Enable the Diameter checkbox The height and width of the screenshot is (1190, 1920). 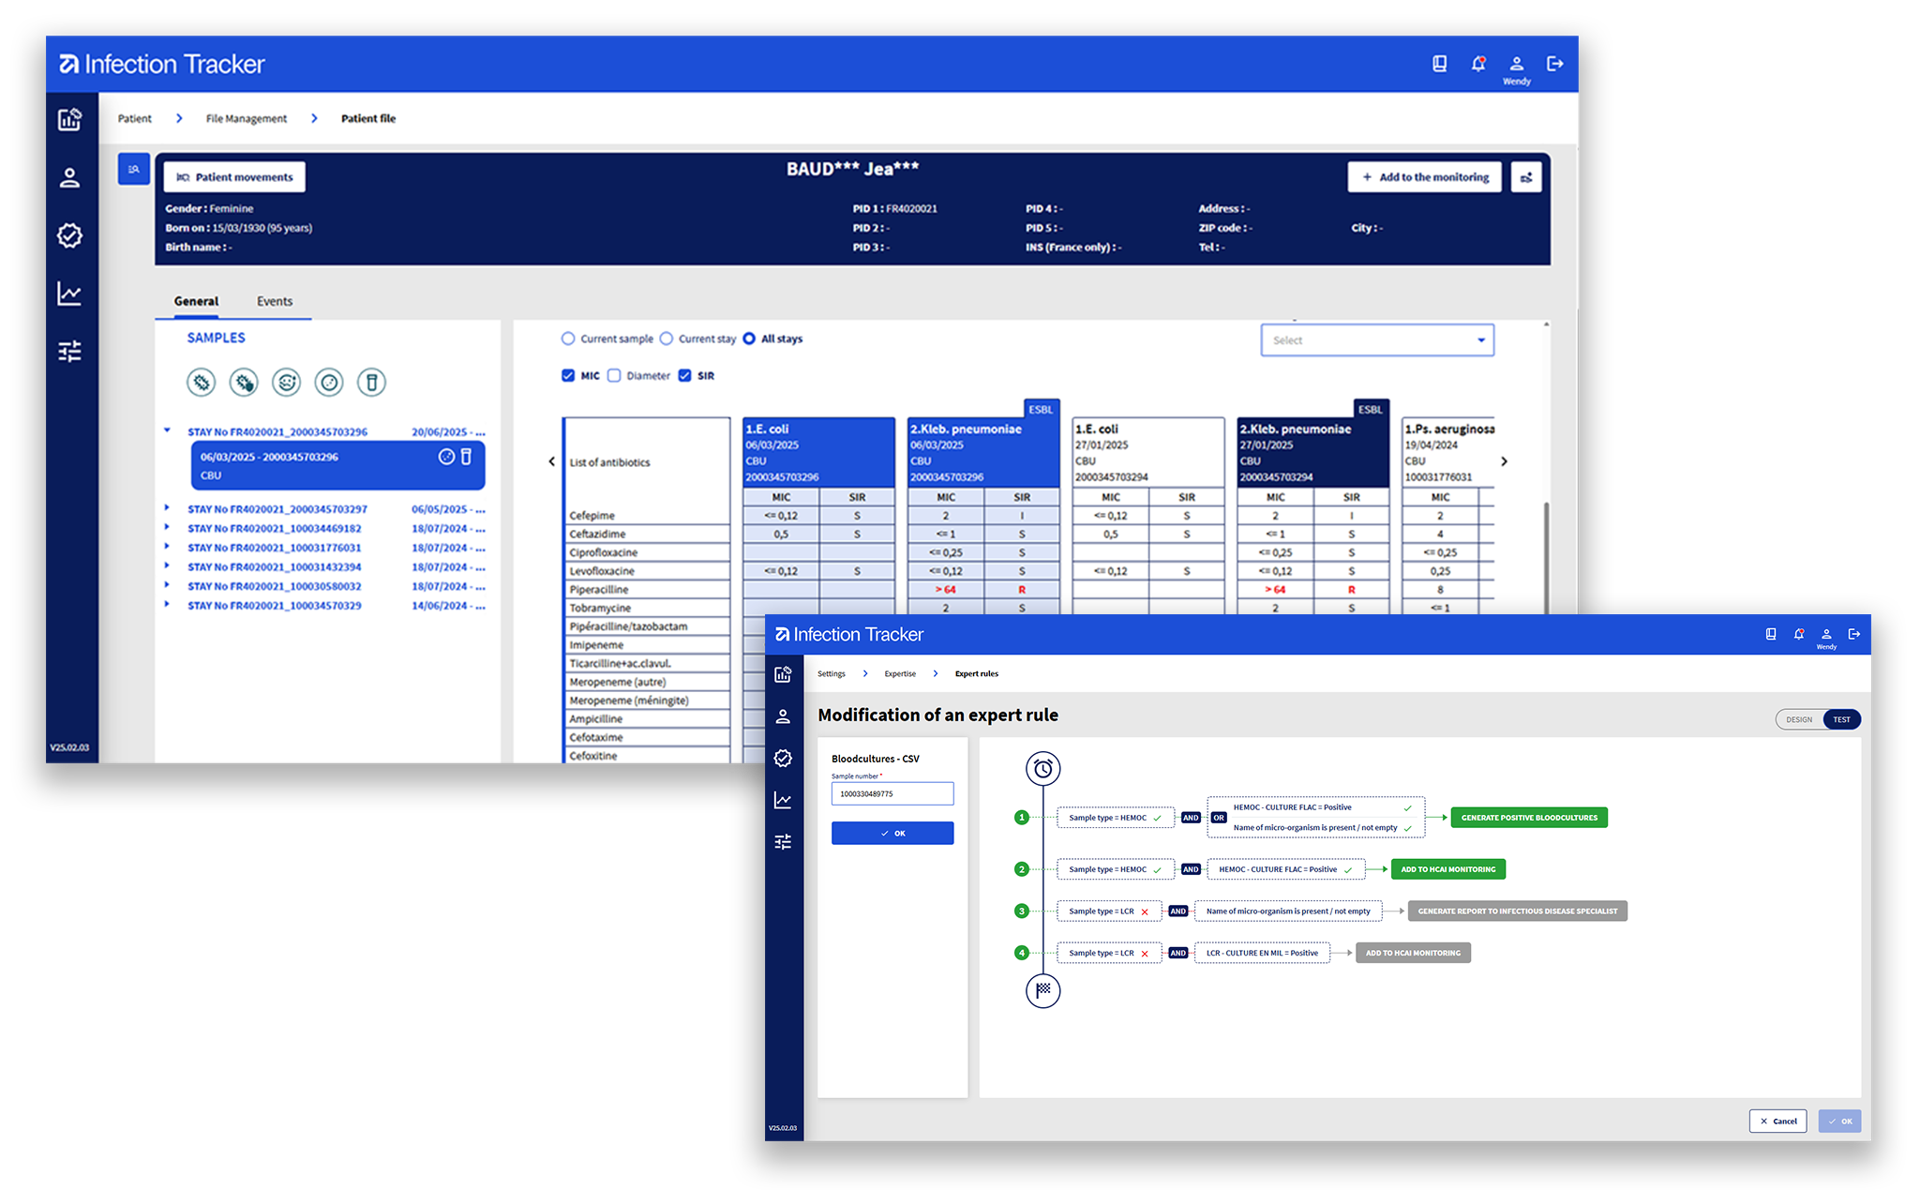pyautogui.click(x=615, y=376)
